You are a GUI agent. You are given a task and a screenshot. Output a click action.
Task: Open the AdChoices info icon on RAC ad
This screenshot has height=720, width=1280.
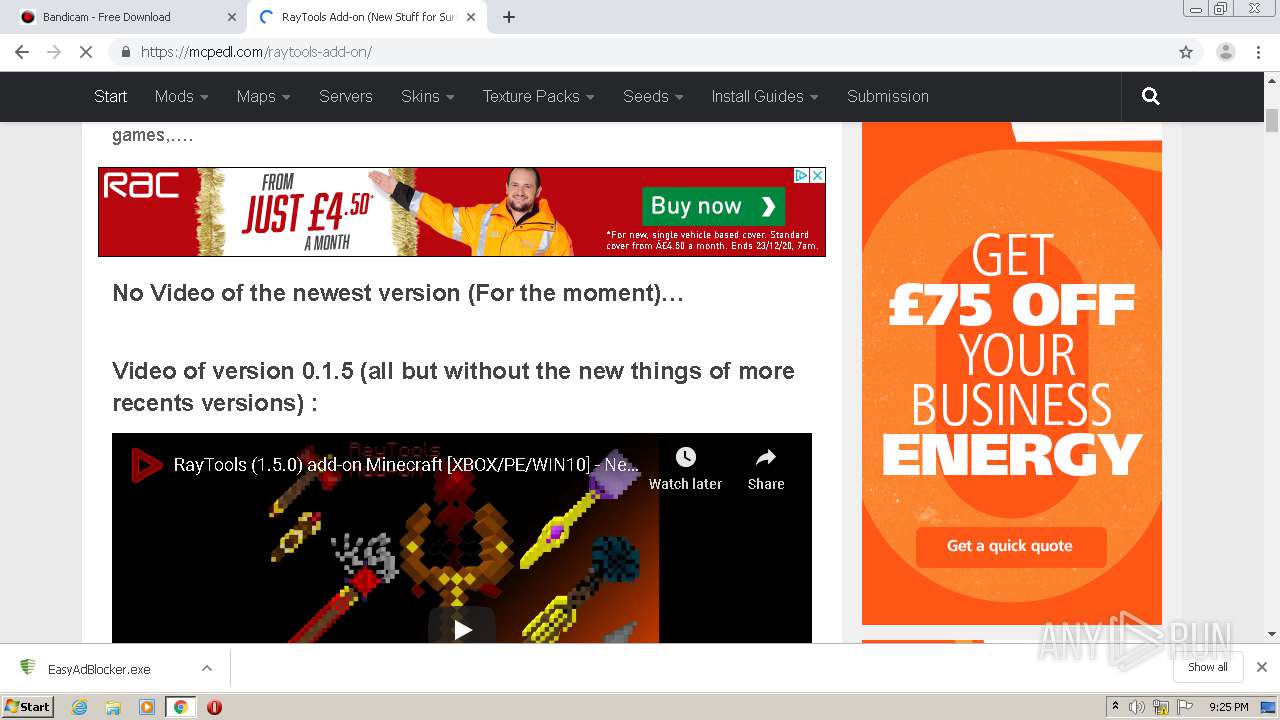[801, 175]
